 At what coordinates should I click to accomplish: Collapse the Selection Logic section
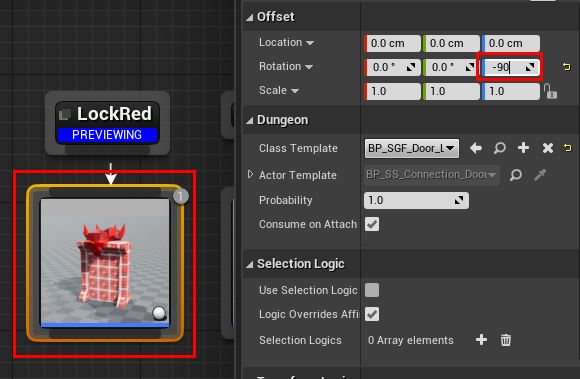250,264
